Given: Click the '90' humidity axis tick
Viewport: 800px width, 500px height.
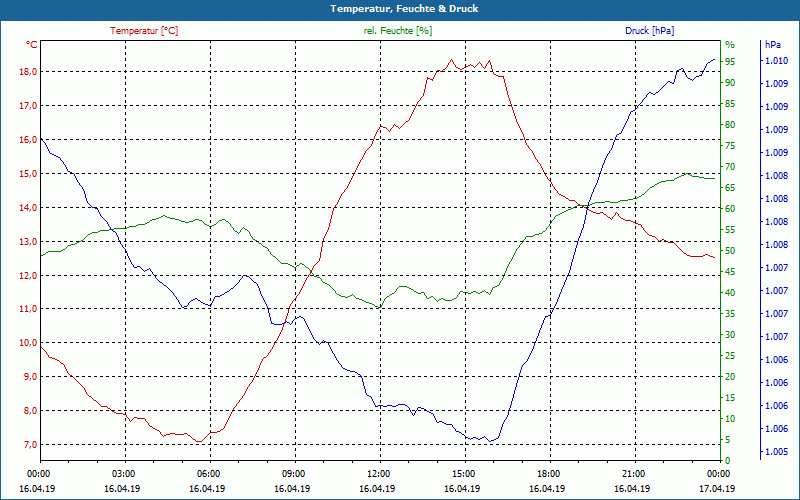Looking at the screenshot, I should (730, 83).
